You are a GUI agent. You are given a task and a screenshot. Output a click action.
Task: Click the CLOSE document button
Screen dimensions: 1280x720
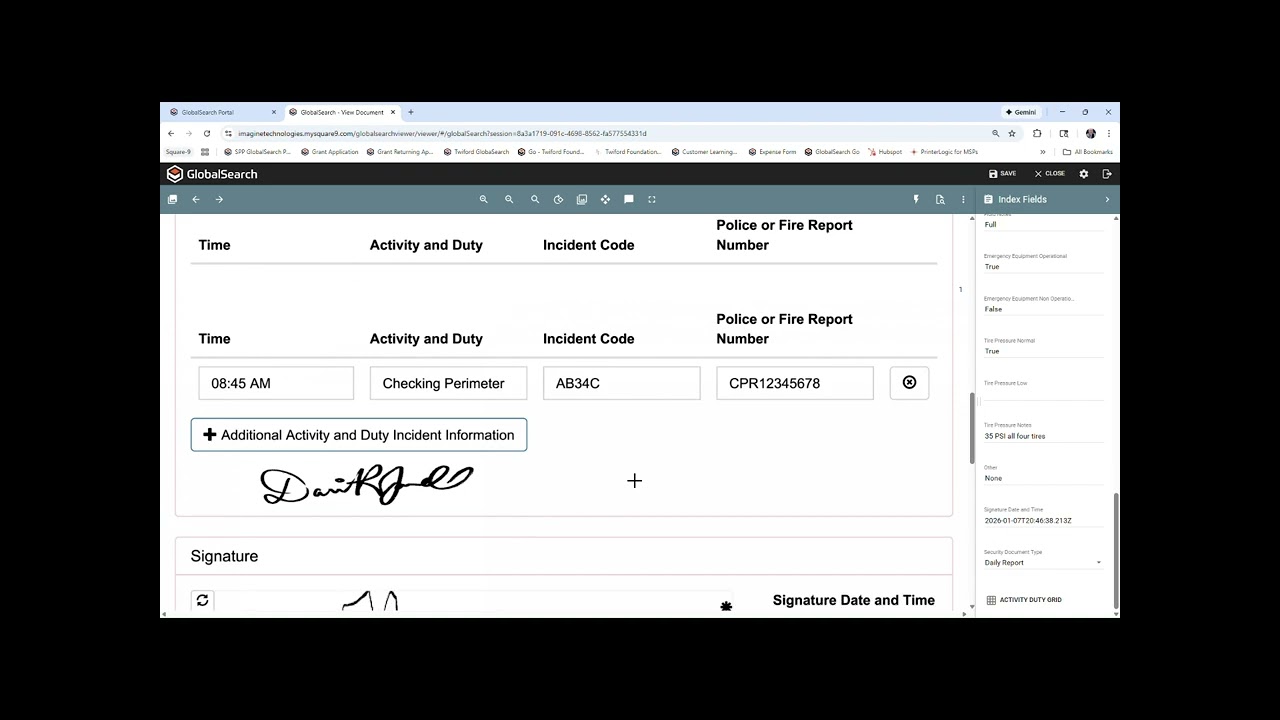1049,174
